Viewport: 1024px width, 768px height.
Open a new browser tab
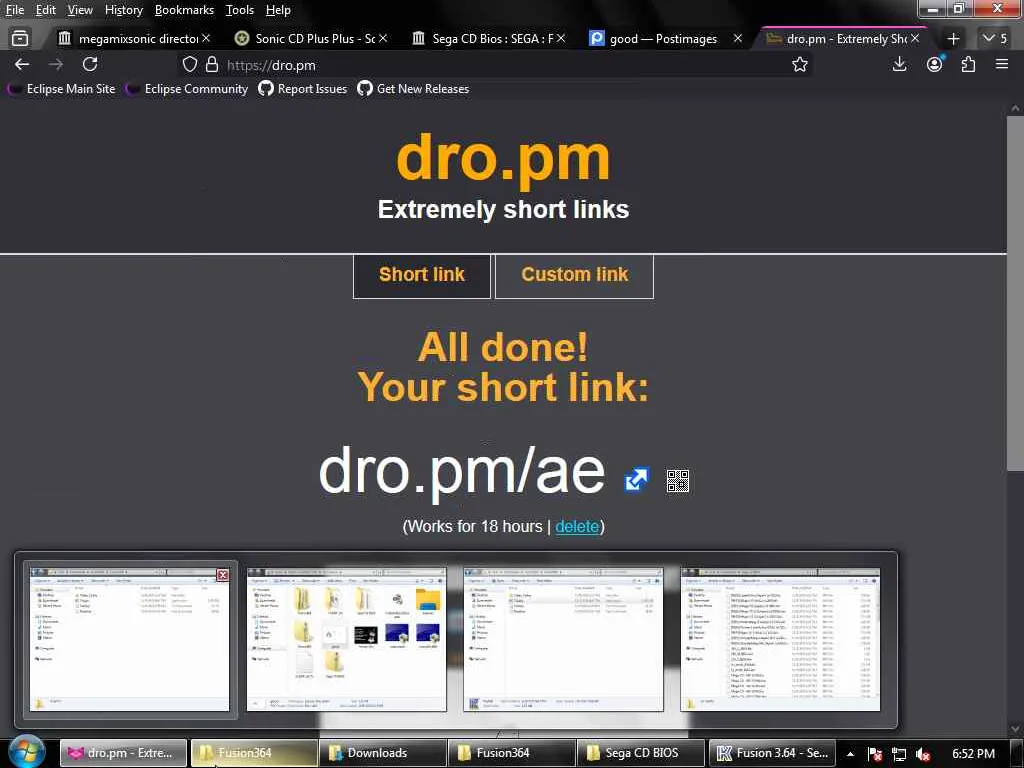point(953,39)
